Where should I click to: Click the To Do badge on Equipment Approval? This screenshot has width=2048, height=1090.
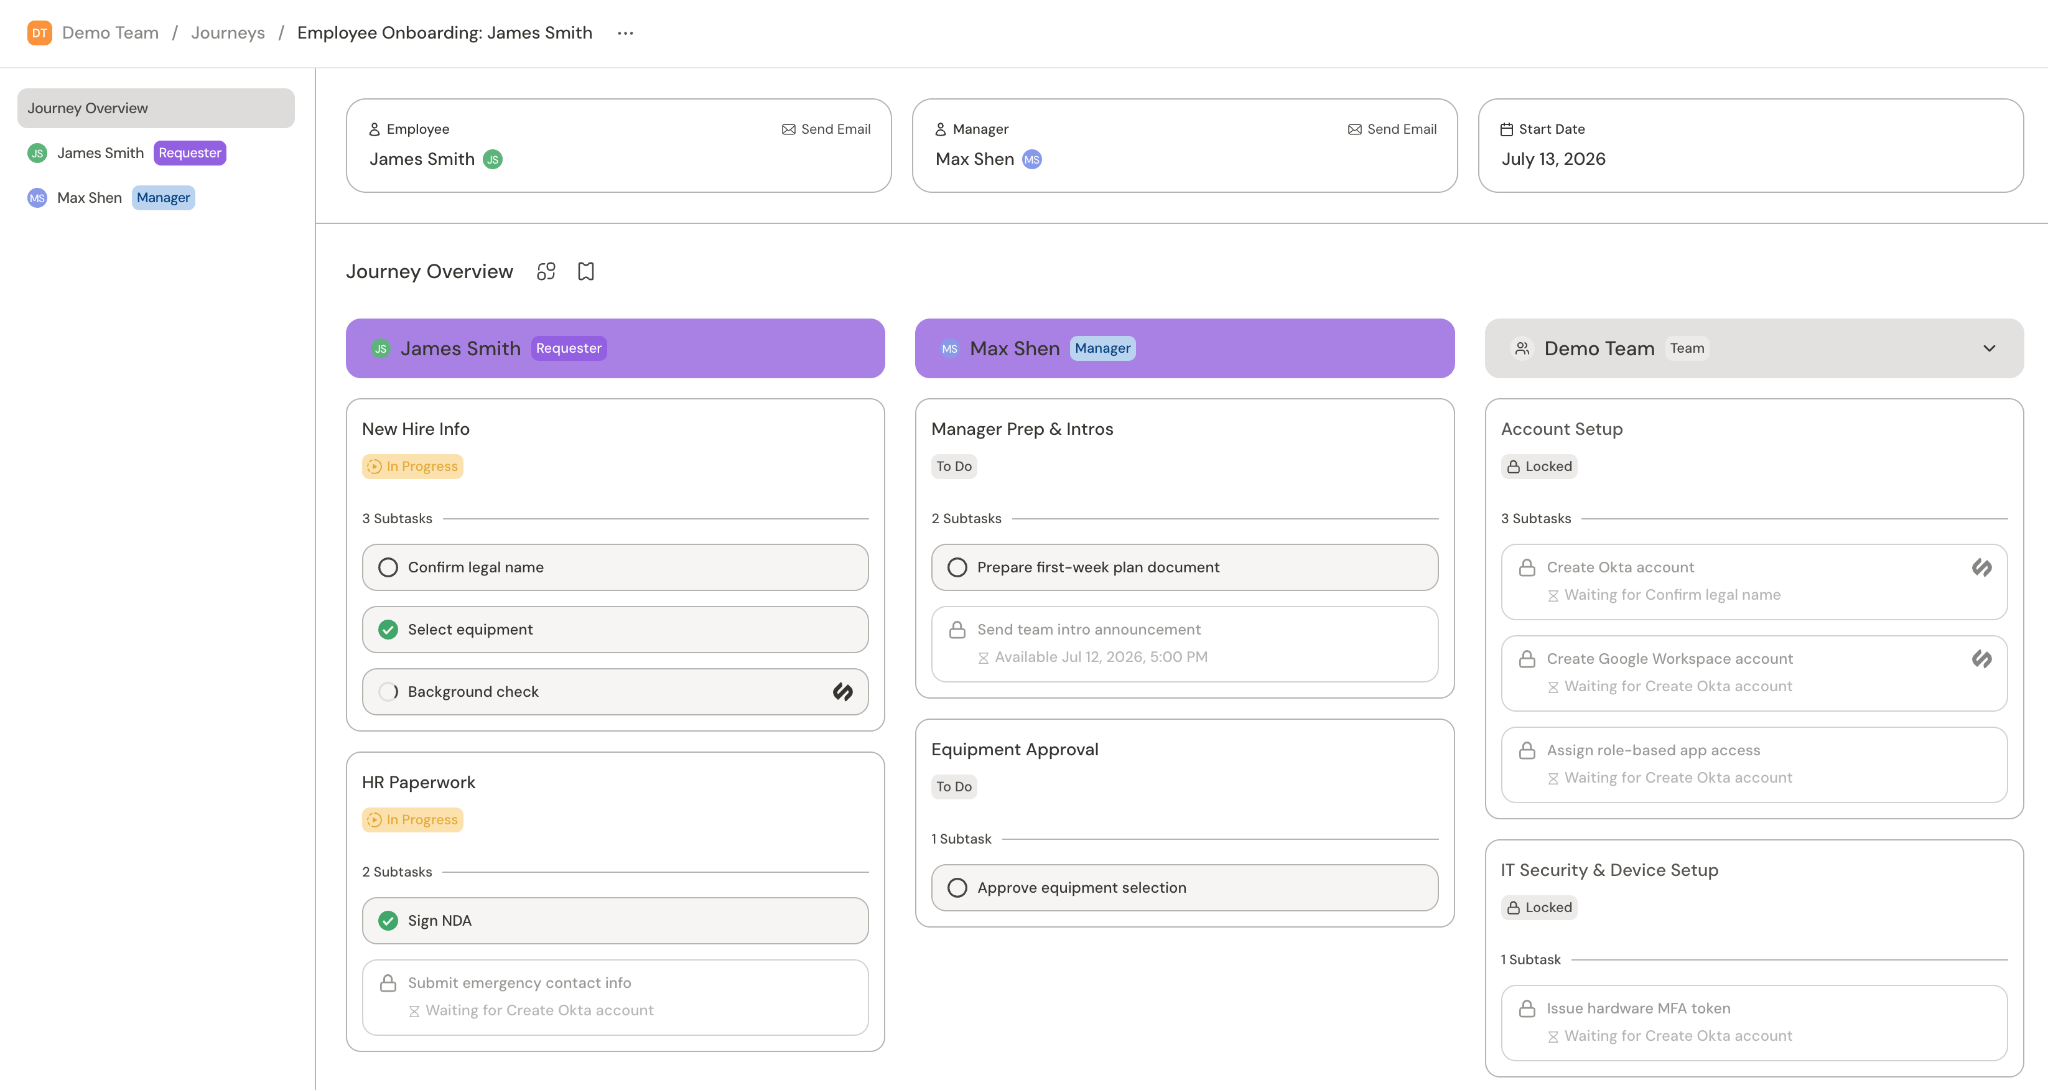click(954, 787)
